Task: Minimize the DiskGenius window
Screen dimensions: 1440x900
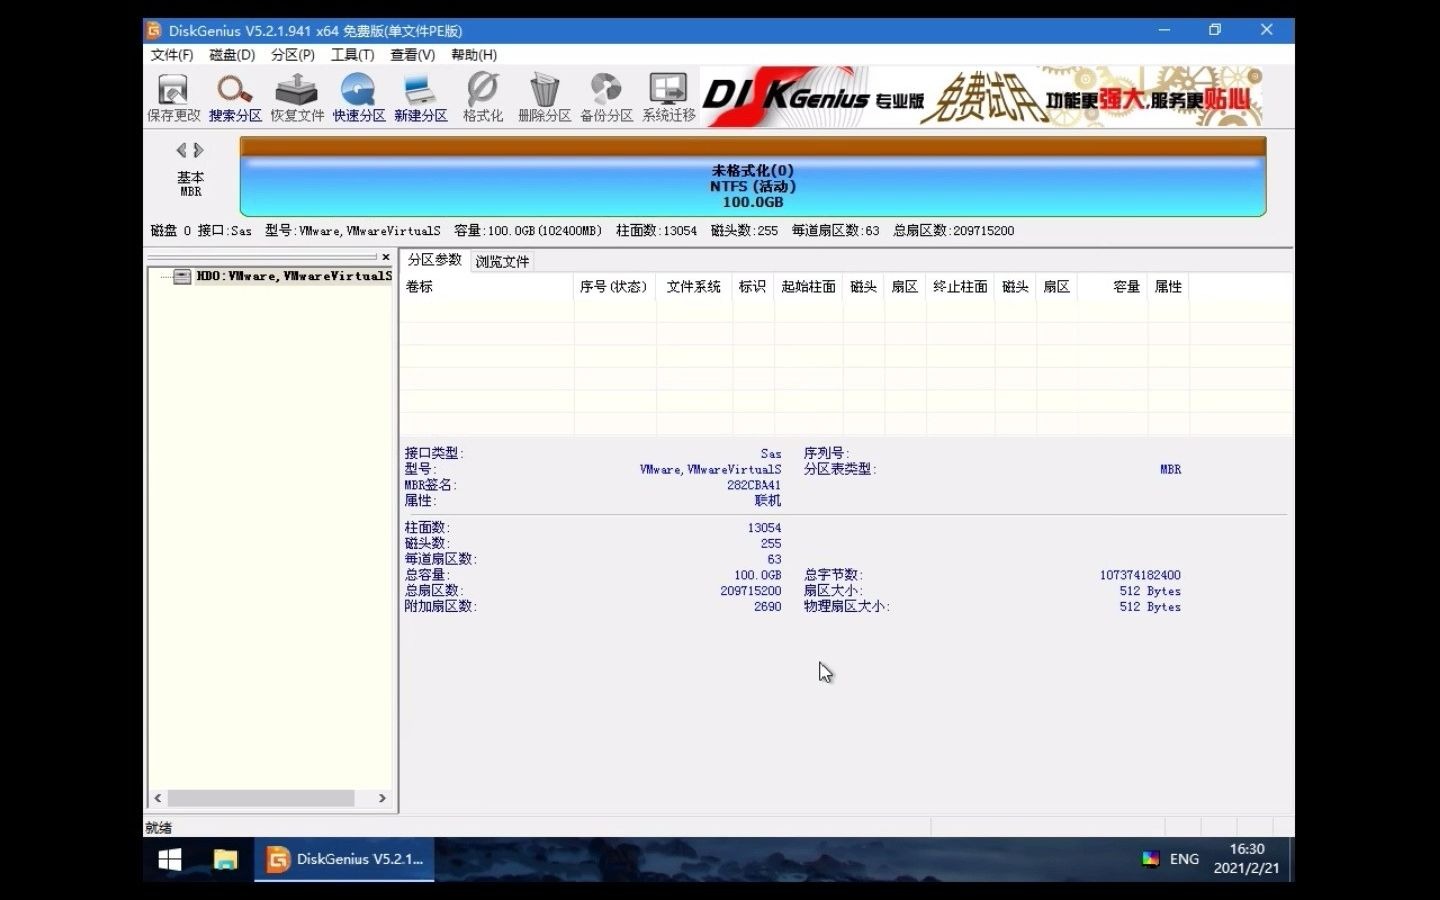Action: pos(1164,30)
